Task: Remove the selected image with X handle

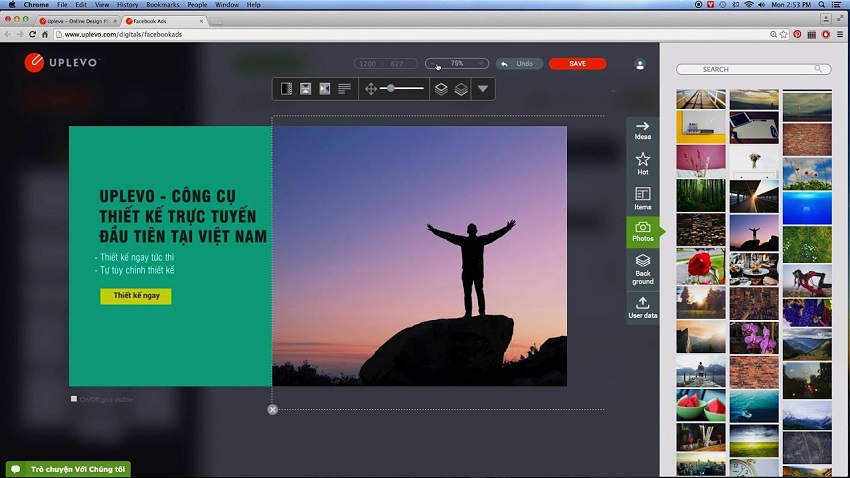Action: [x=272, y=409]
